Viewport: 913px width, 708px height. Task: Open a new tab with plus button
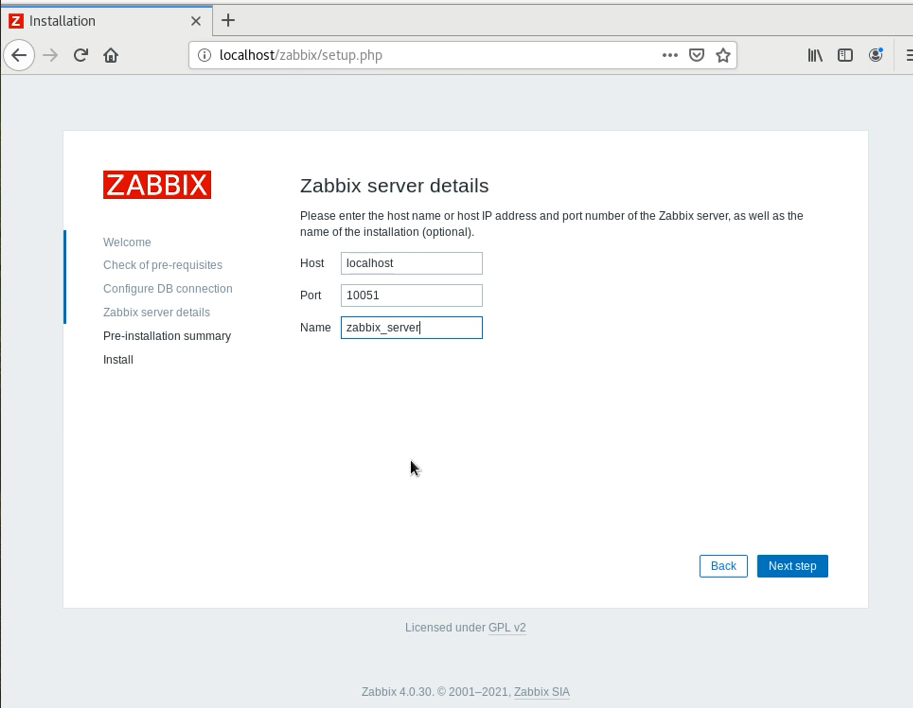[x=228, y=20]
